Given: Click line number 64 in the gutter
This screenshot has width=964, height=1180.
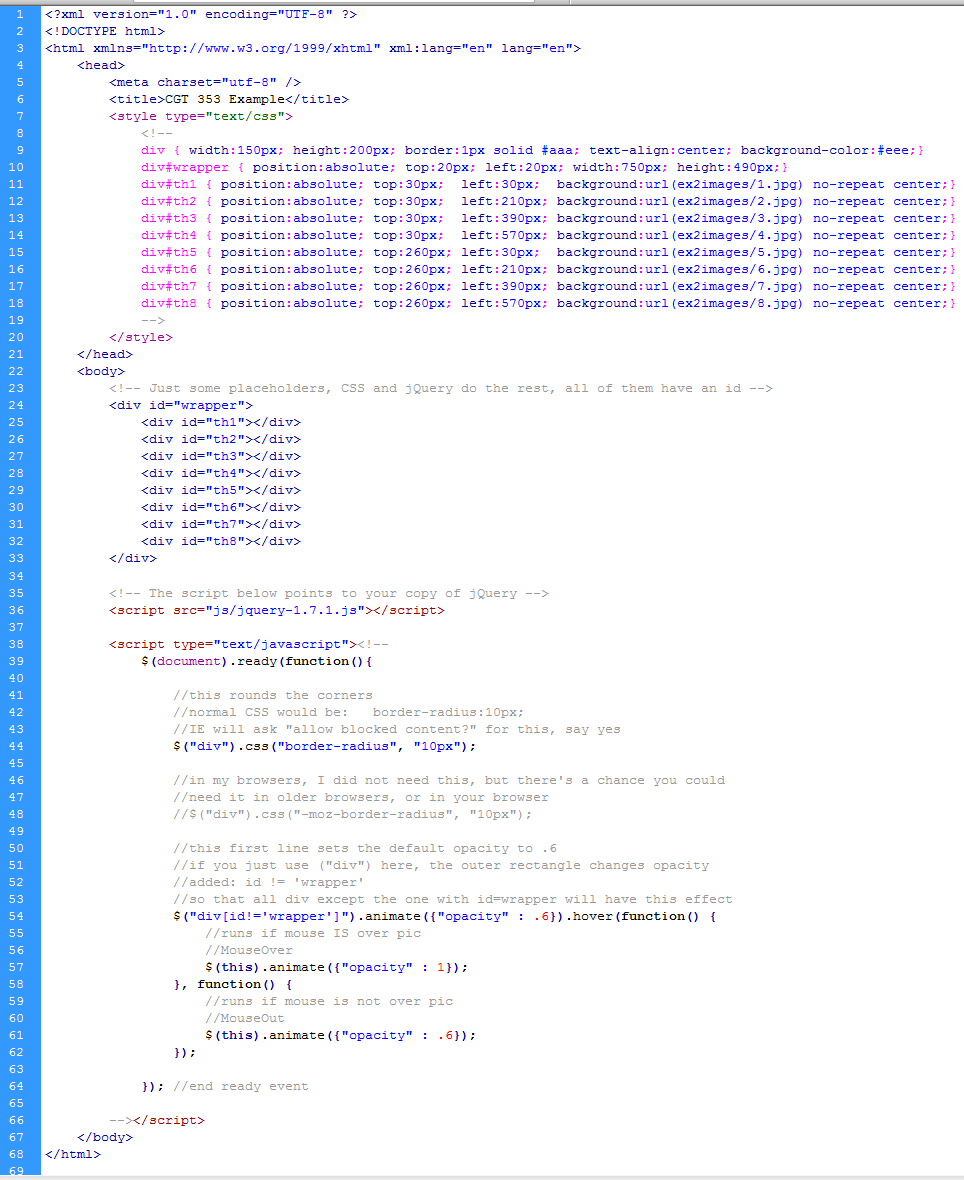Looking at the screenshot, I should [16, 1087].
